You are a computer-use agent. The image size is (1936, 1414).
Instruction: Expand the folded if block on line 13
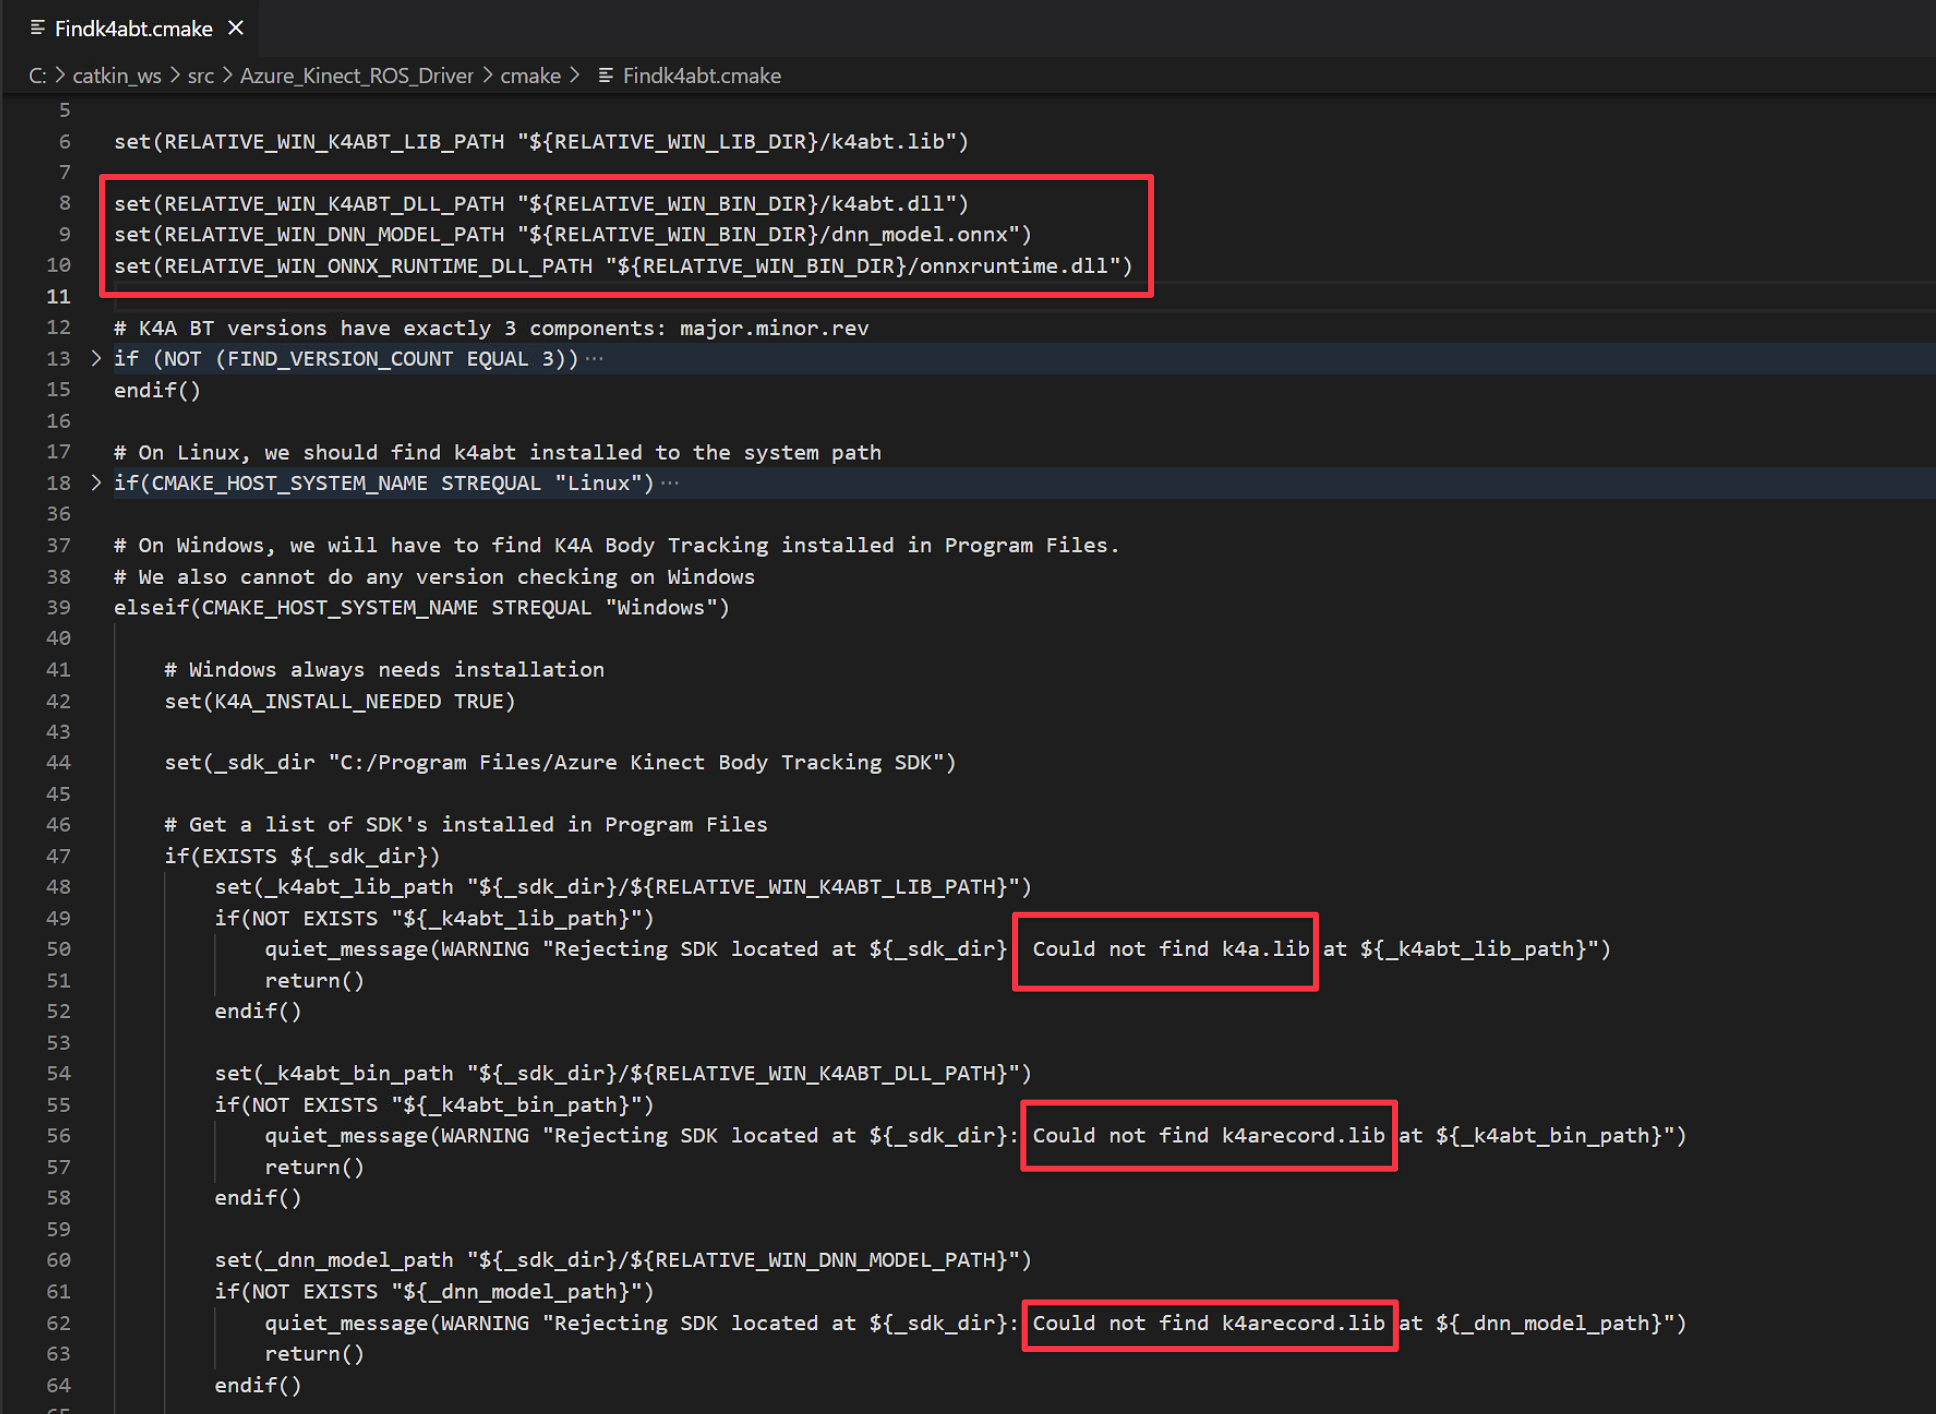[x=95, y=358]
